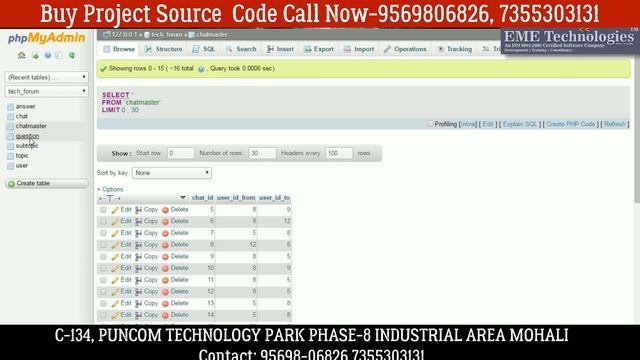The height and width of the screenshot is (360, 640).
Task: Select the row checkbox for chat_id 11
Action: coord(103,280)
